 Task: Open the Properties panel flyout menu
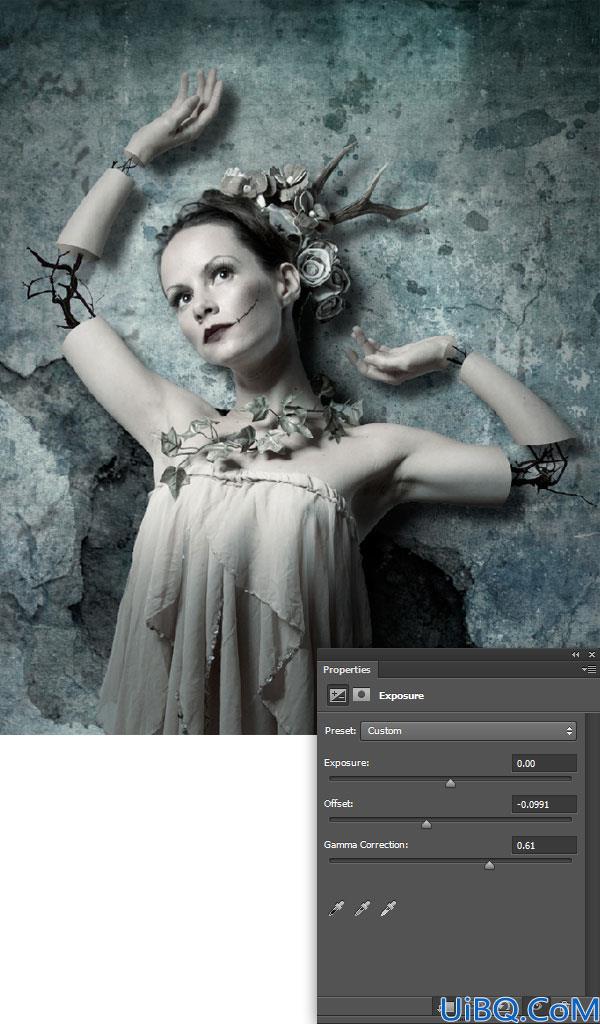589,669
